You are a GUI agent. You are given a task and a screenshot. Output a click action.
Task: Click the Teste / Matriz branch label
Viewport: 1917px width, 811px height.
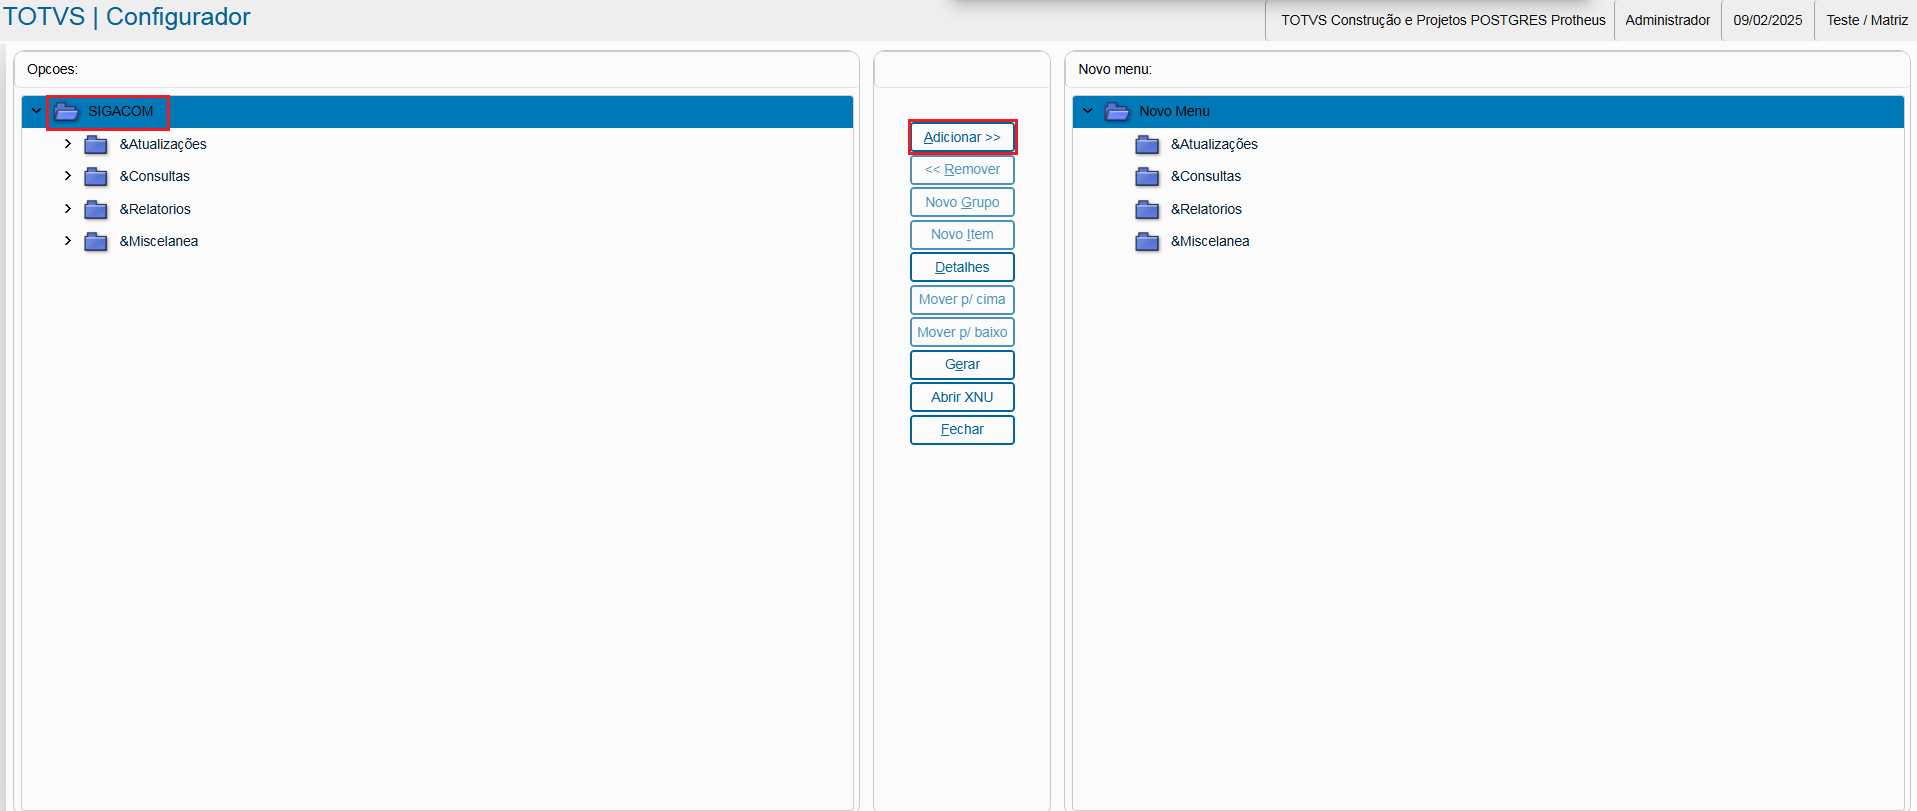[1867, 20]
